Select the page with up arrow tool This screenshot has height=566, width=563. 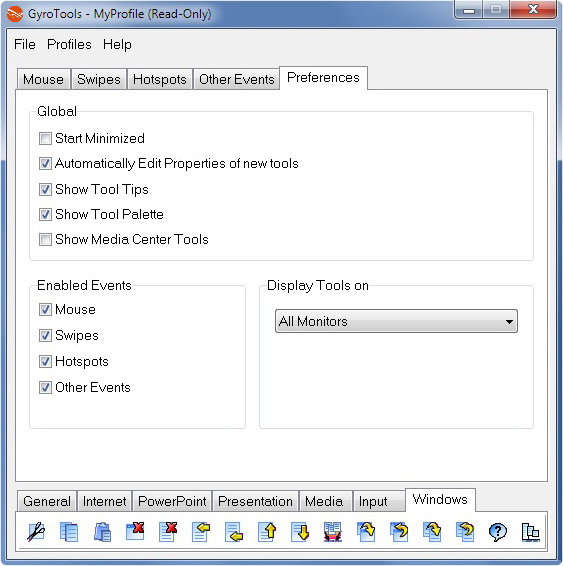tap(267, 532)
